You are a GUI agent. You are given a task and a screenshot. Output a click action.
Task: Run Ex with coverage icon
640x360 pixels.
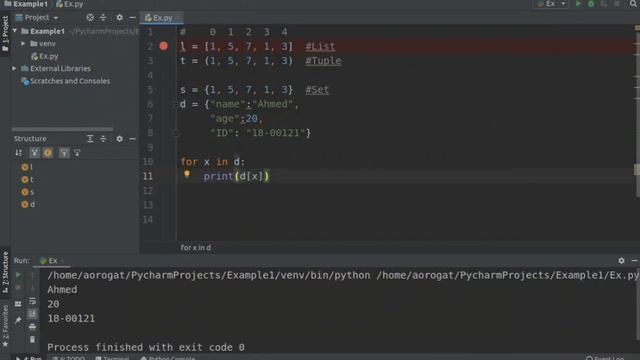coord(604,4)
